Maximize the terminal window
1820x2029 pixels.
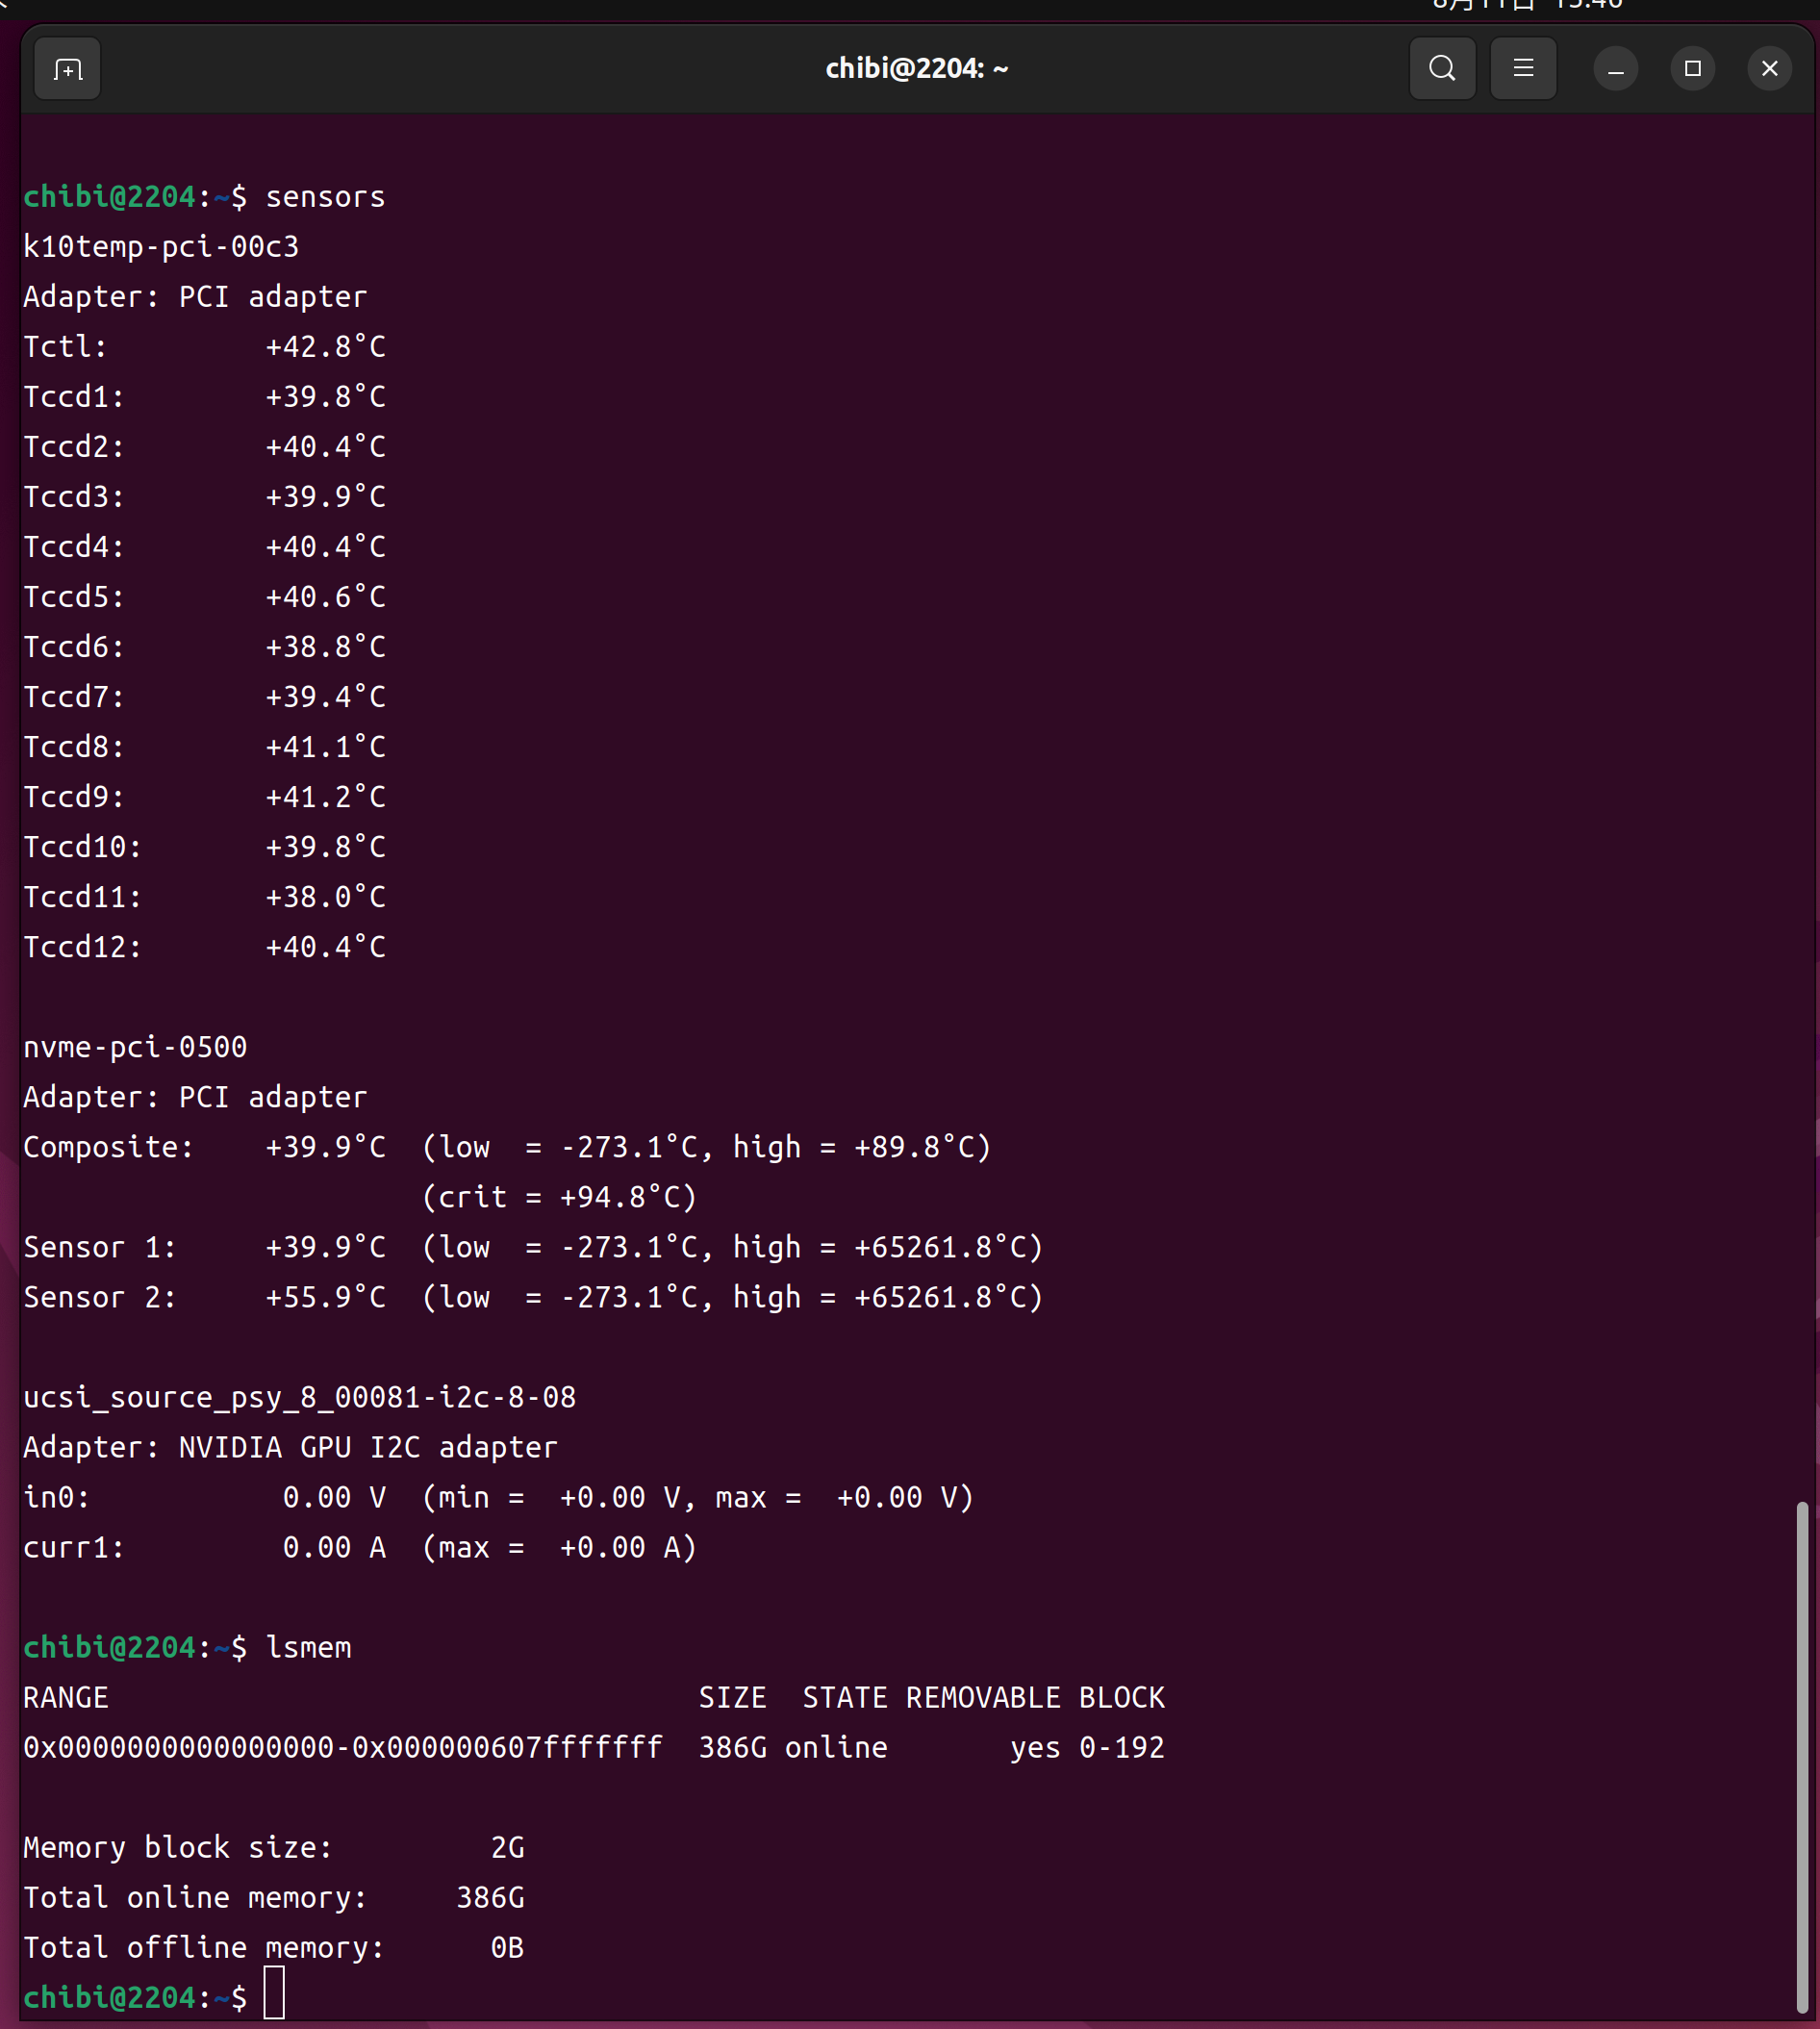(x=1692, y=69)
